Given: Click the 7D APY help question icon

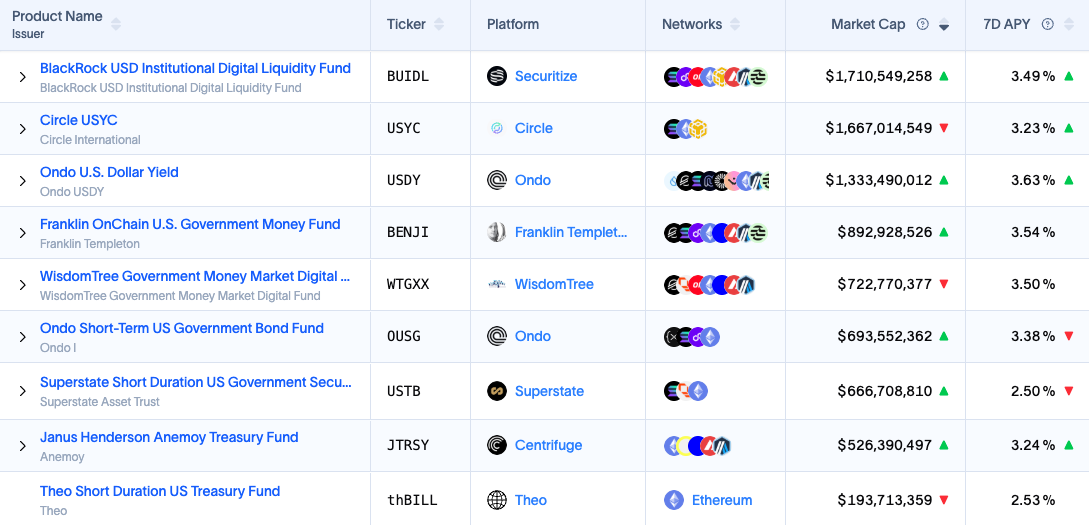Looking at the screenshot, I should pyautogui.click(x=1048, y=24).
